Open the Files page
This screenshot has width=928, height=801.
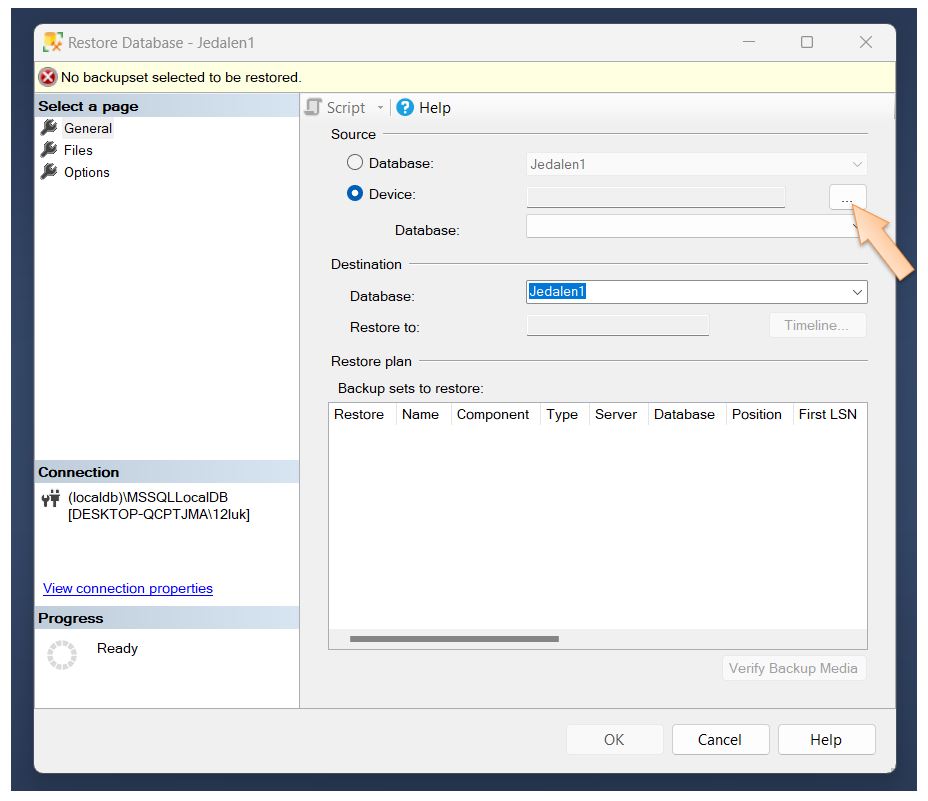(78, 150)
